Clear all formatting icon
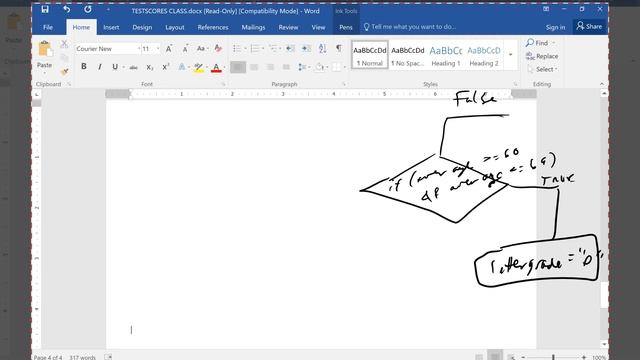640x360 pixels. click(218, 49)
